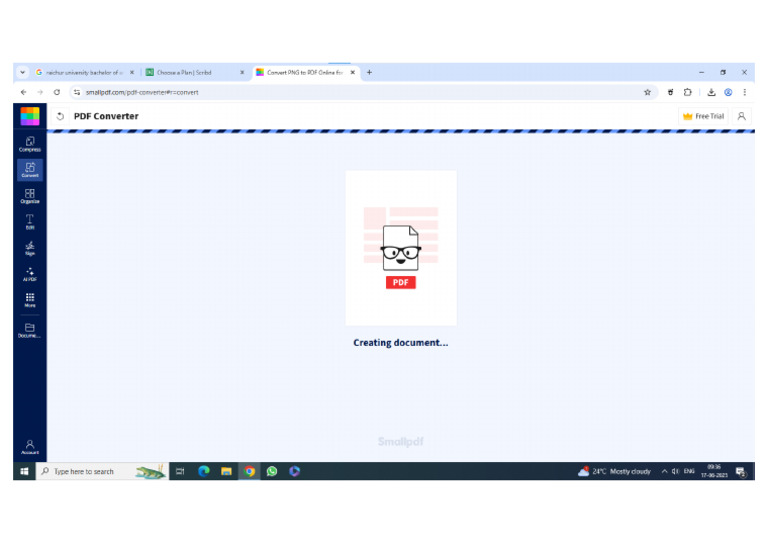Click the PDF document preview thumbnail
Screen dimensions: 768x543
point(401,248)
